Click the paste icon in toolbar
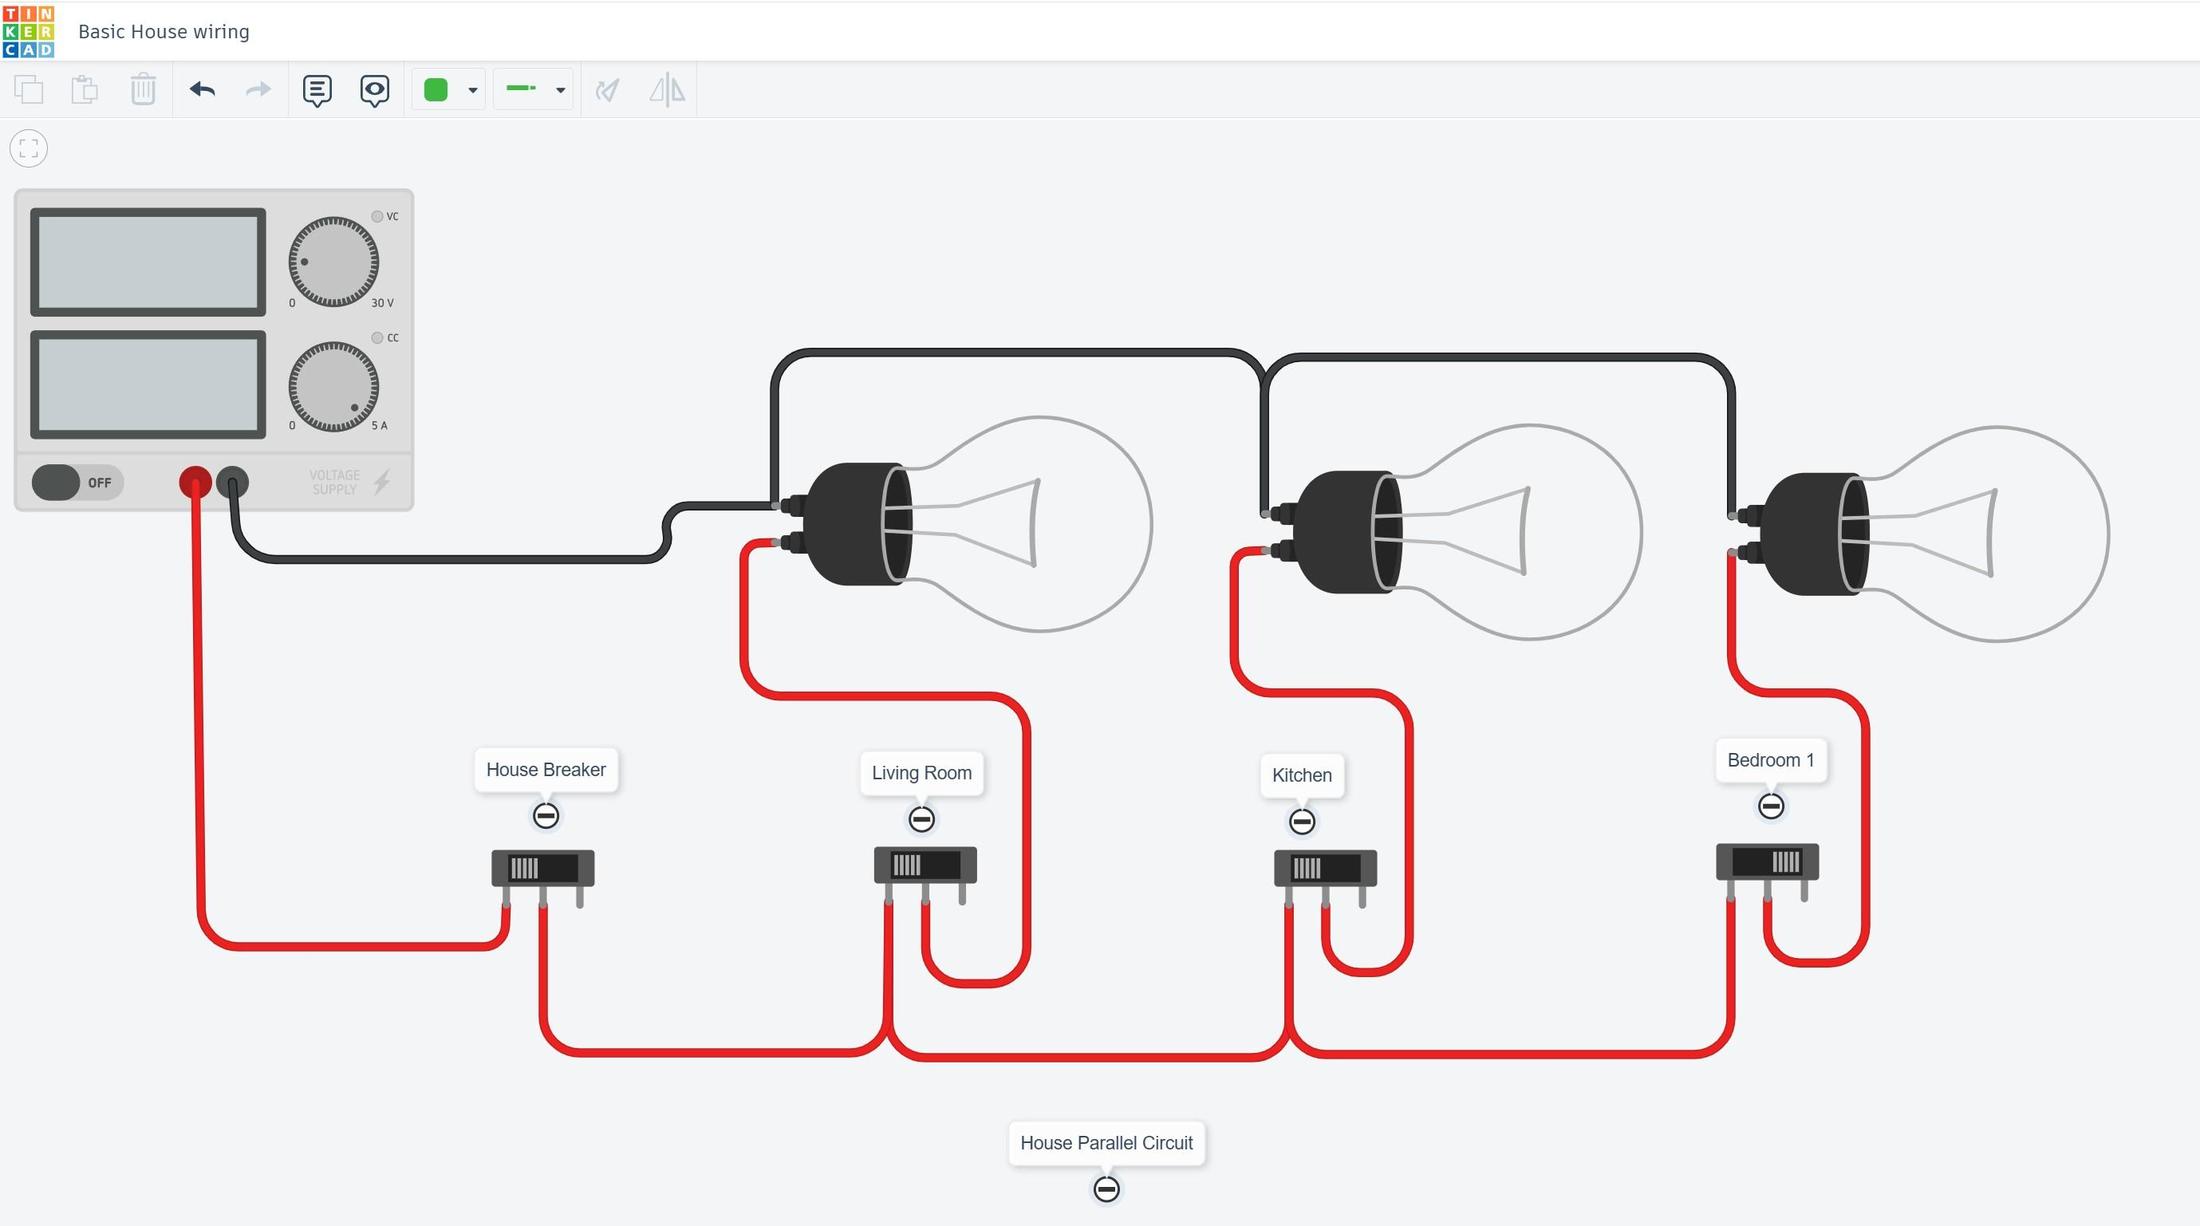This screenshot has height=1226, width=2200. click(x=85, y=90)
